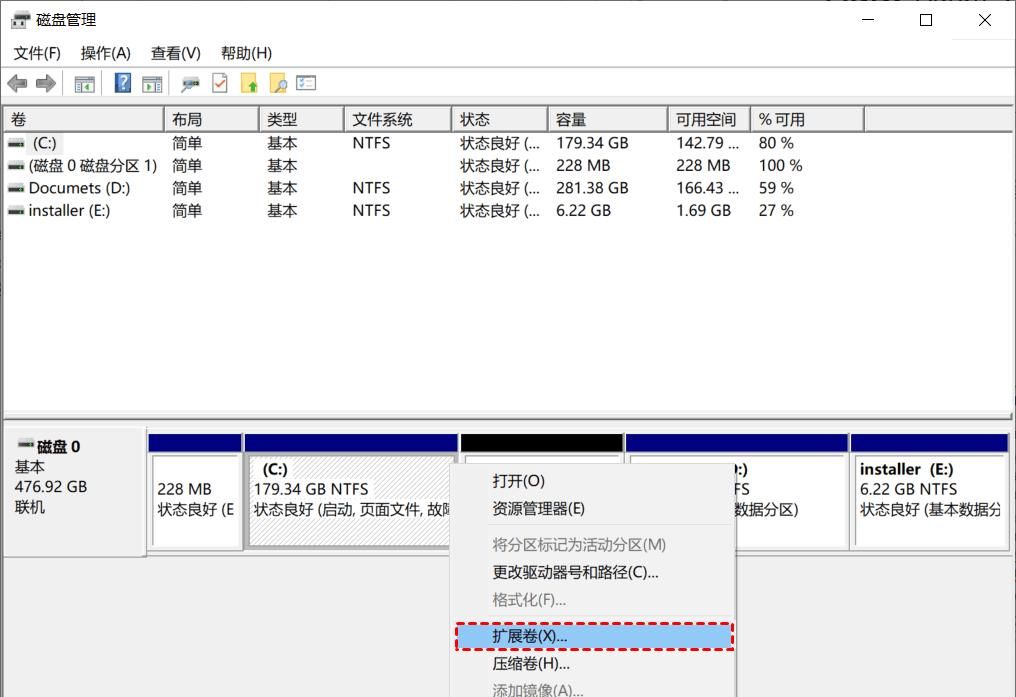This screenshot has width=1016, height=697.
Task: Click the connect disk toolbar icon
Action: click(x=190, y=84)
